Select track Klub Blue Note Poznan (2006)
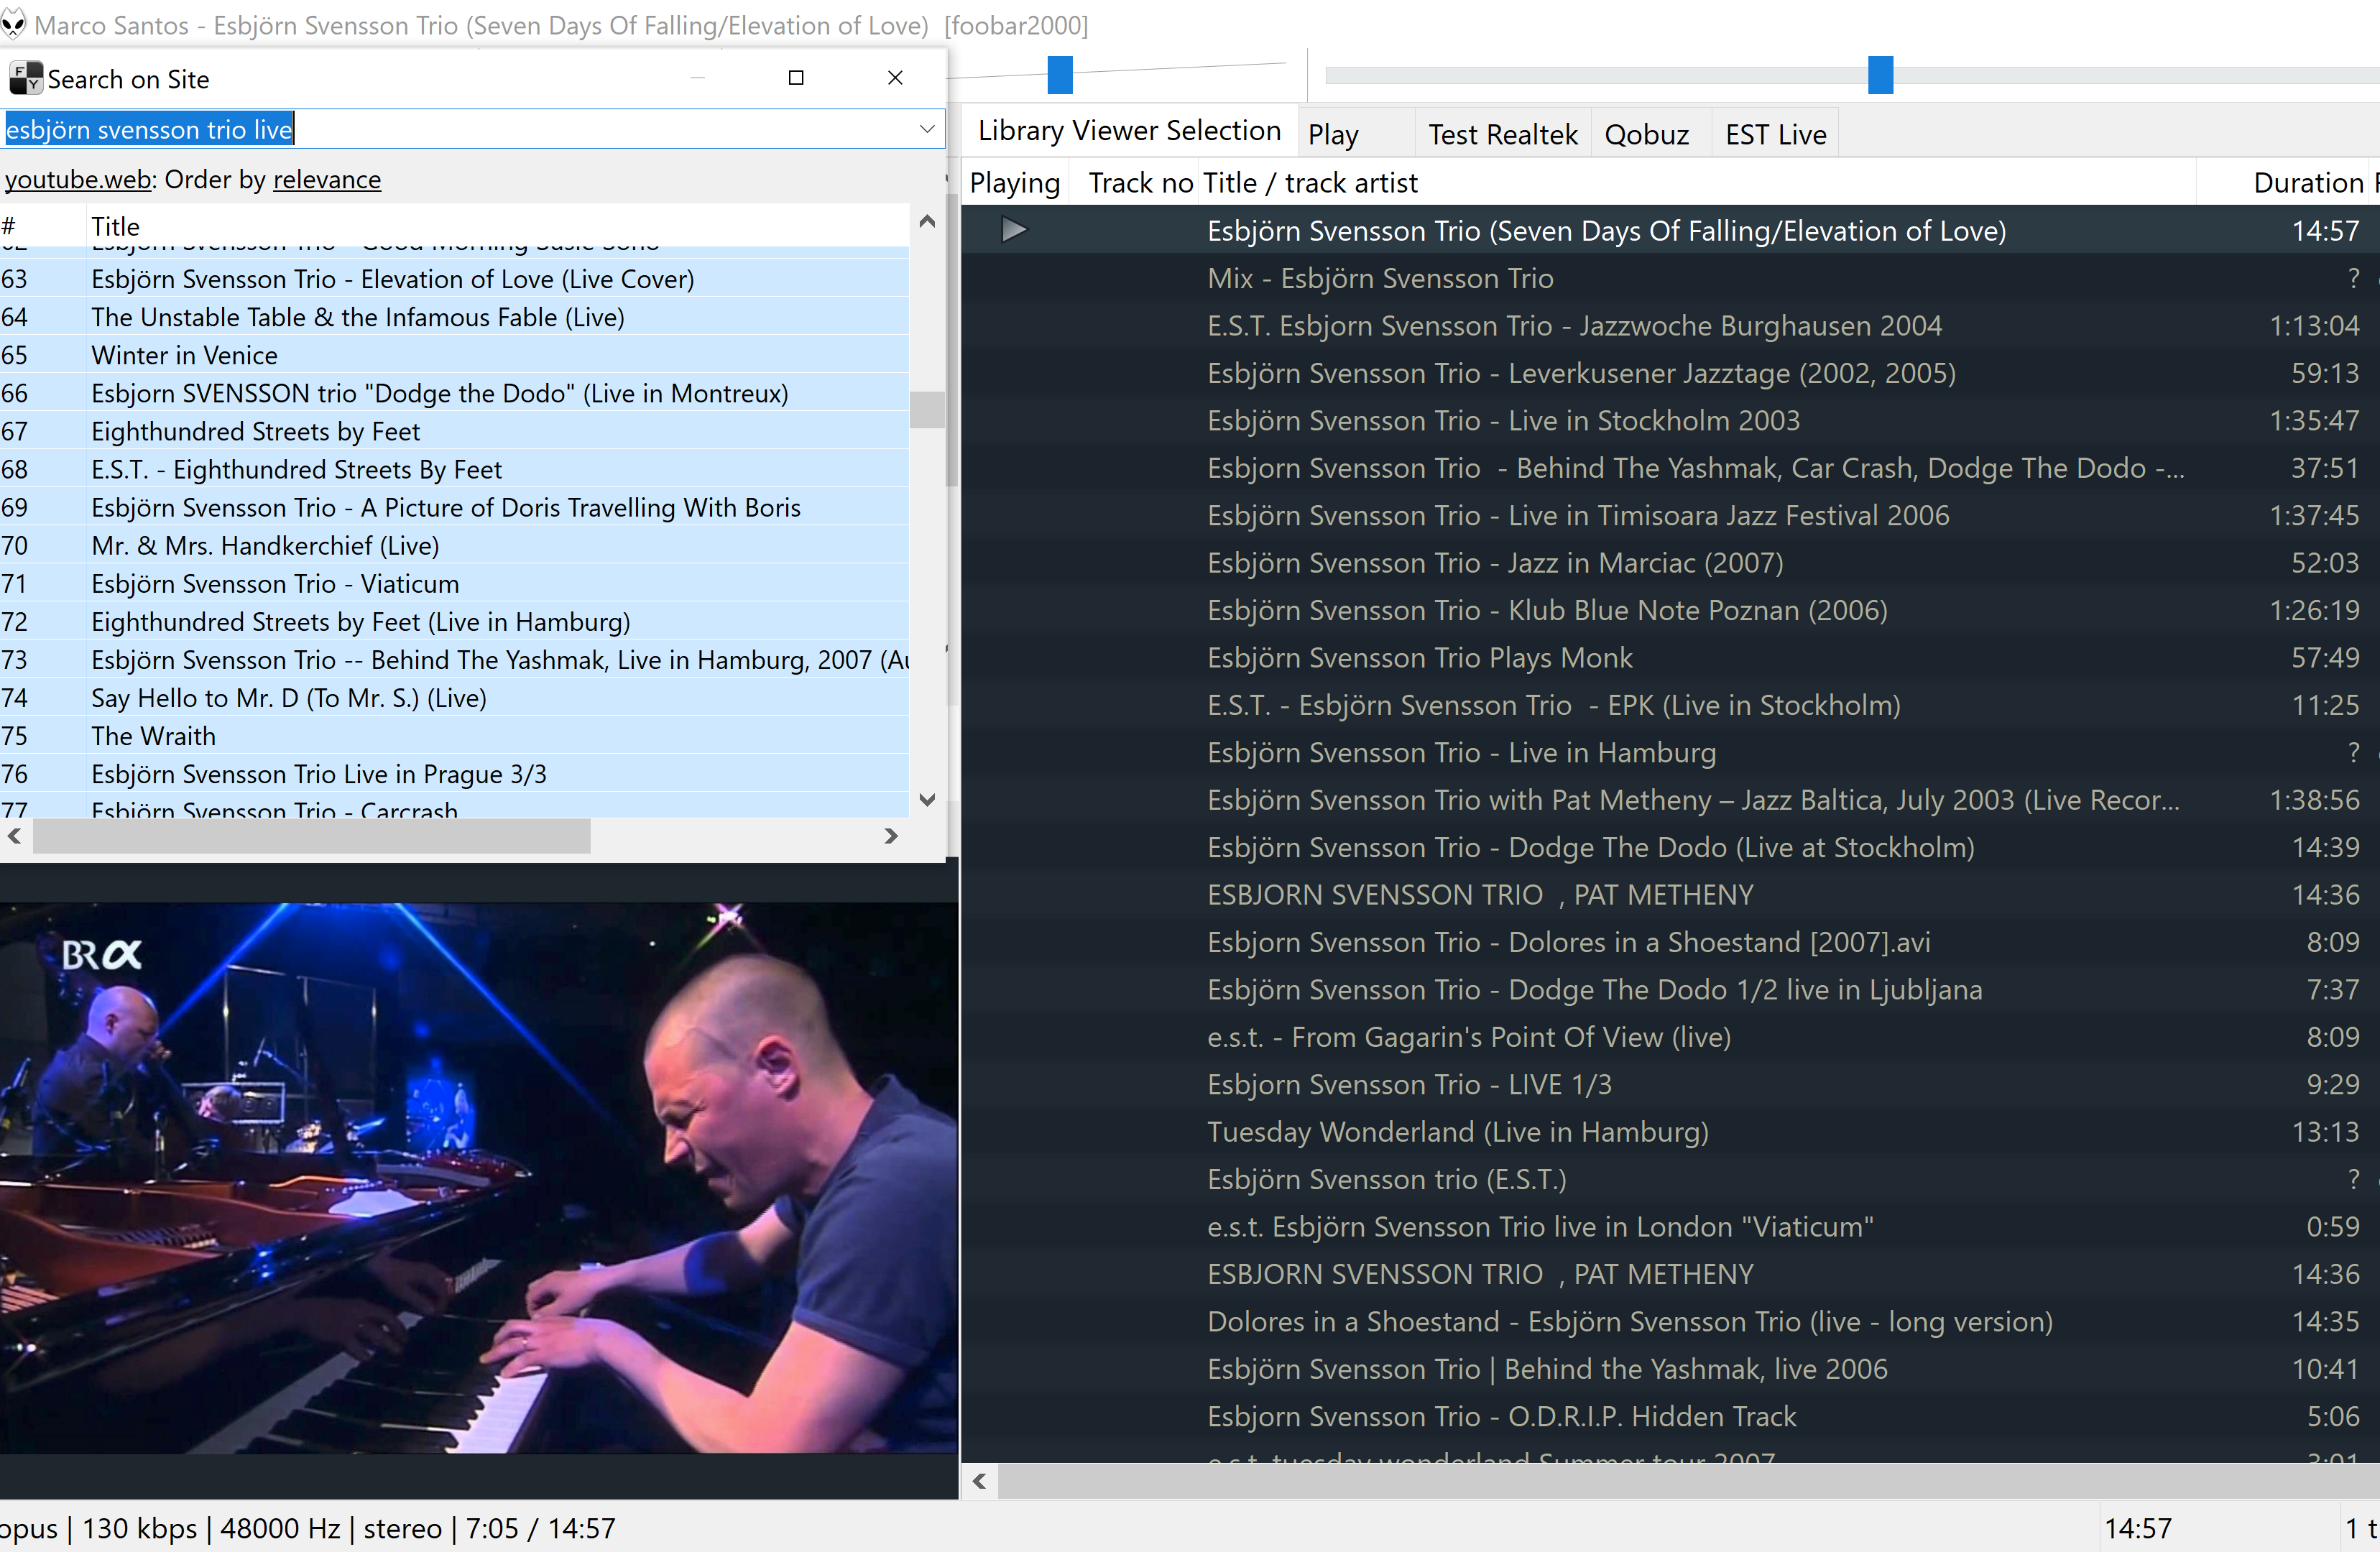Screen dimensions: 2380x1552 coord(1670,610)
